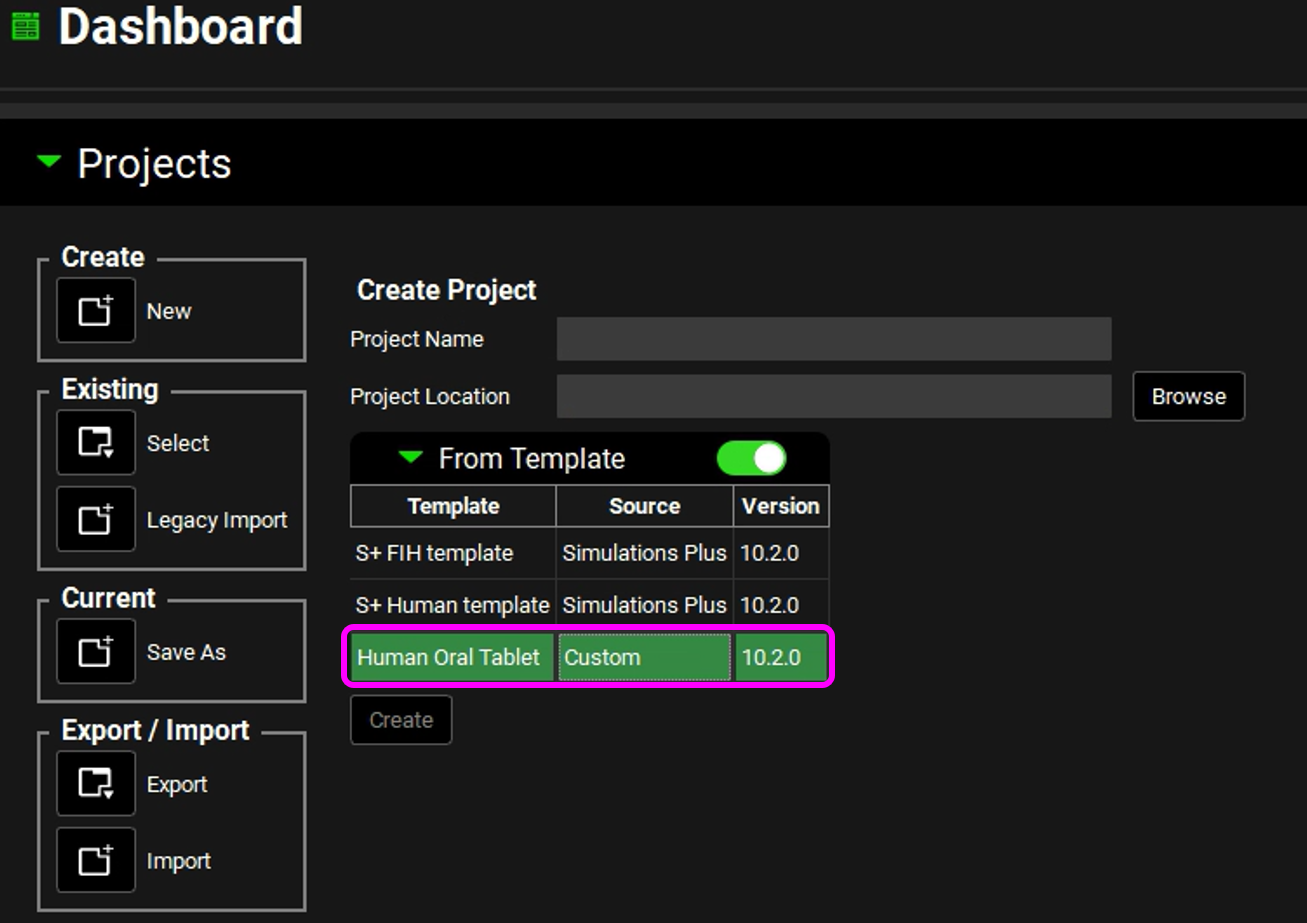Sort by the Template column header
The width and height of the screenshot is (1307, 923).
click(453, 506)
